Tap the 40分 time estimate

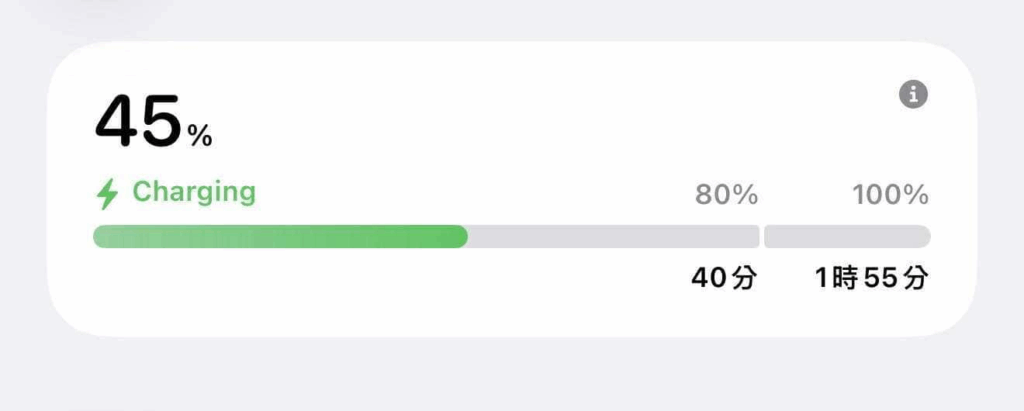(x=724, y=279)
